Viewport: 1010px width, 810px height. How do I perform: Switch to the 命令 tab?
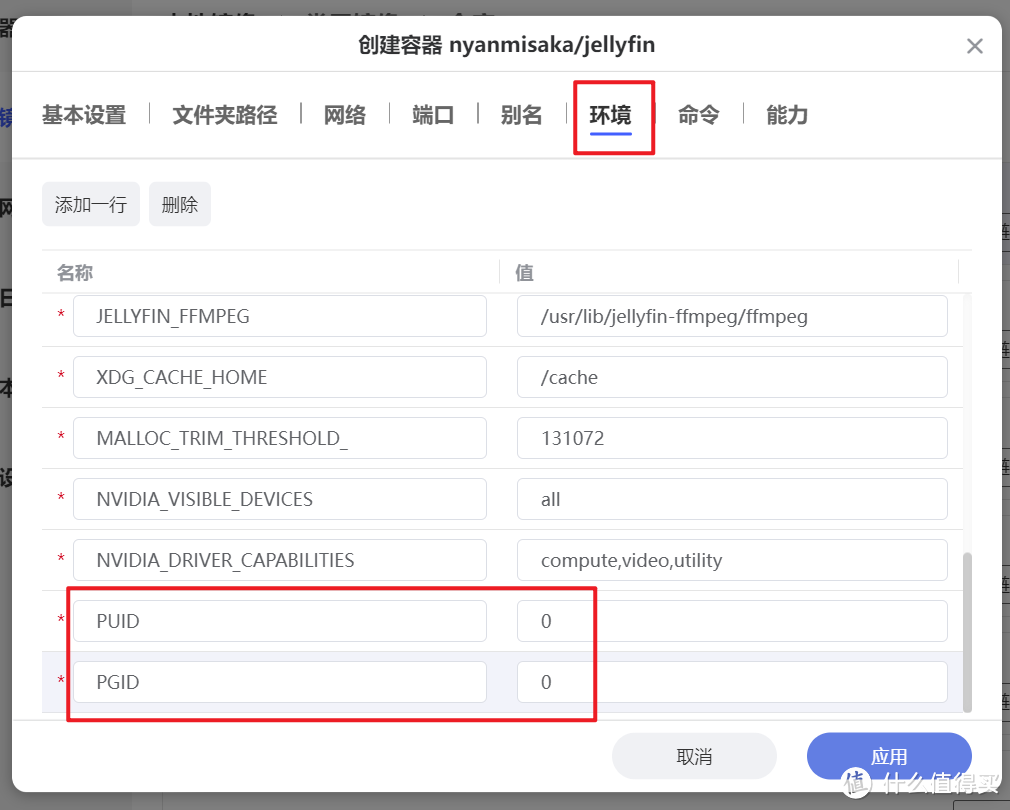[699, 115]
